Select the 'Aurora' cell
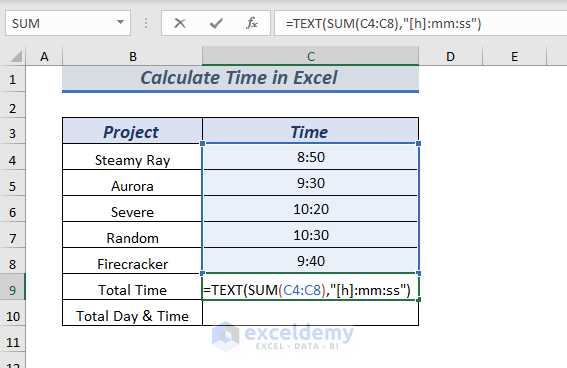This screenshot has height=368, width=567. (x=132, y=183)
